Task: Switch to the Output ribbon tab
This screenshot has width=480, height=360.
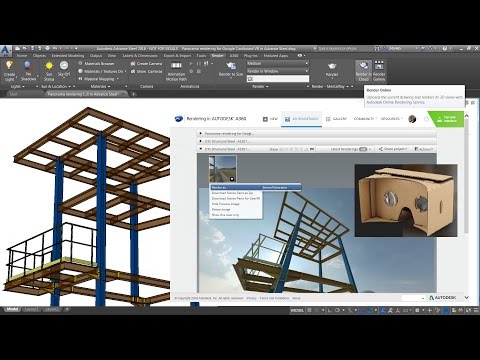Action: [x=96, y=56]
